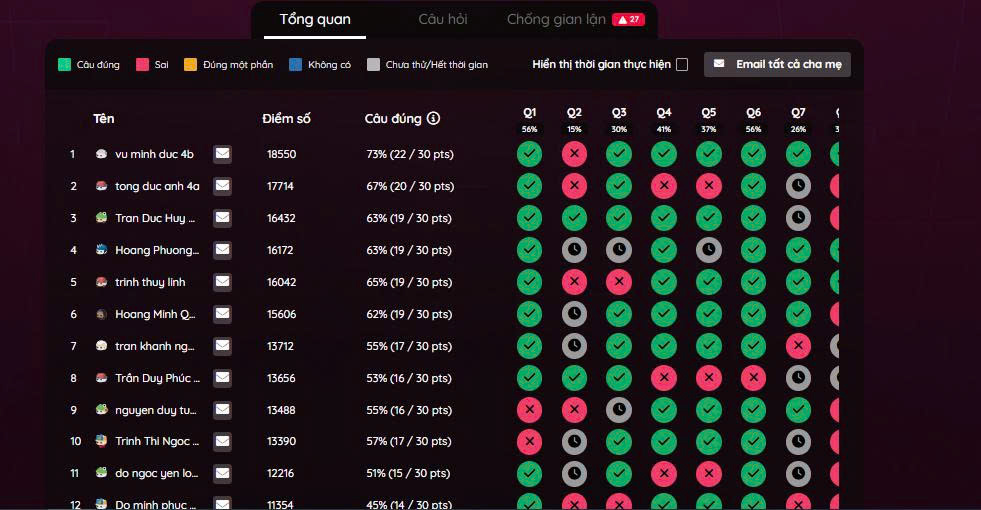Click avatar of Tran Duc Huy

tap(101, 218)
